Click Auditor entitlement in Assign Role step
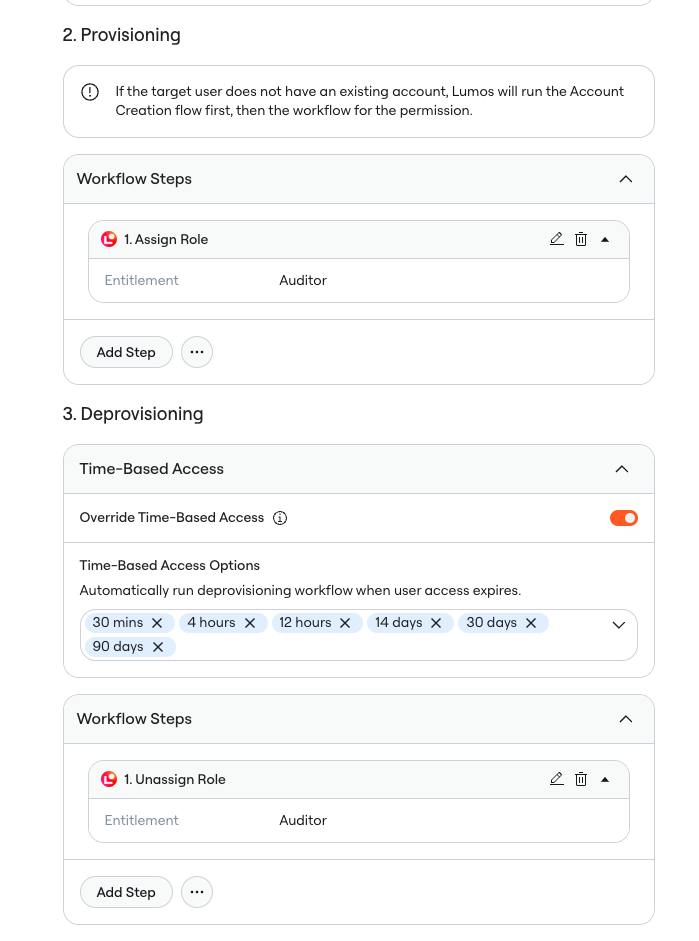The height and width of the screenshot is (941, 699). 303,280
